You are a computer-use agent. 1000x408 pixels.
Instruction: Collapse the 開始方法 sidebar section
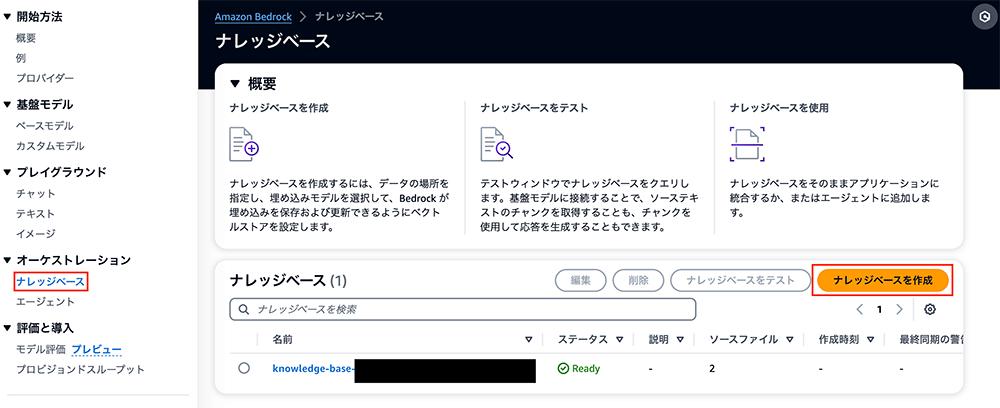[x=8, y=17]
